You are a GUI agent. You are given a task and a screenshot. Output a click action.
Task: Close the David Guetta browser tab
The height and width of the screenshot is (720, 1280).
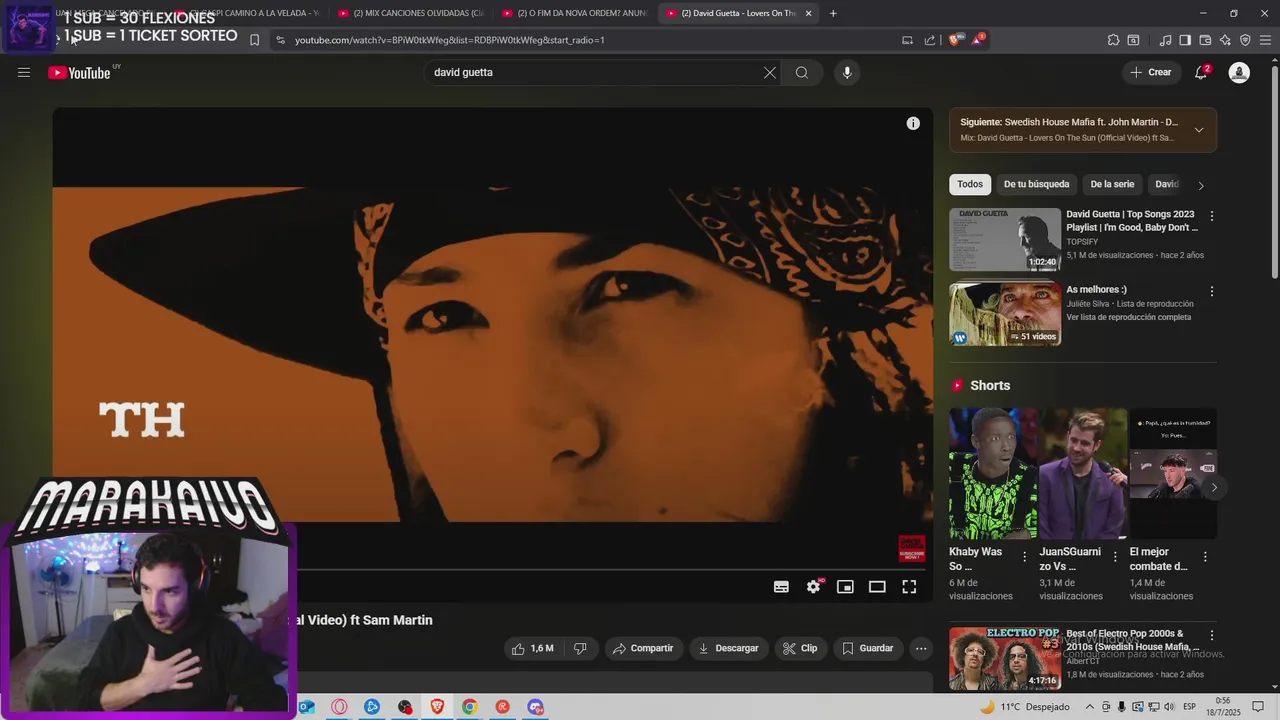[x=808, y=13]
